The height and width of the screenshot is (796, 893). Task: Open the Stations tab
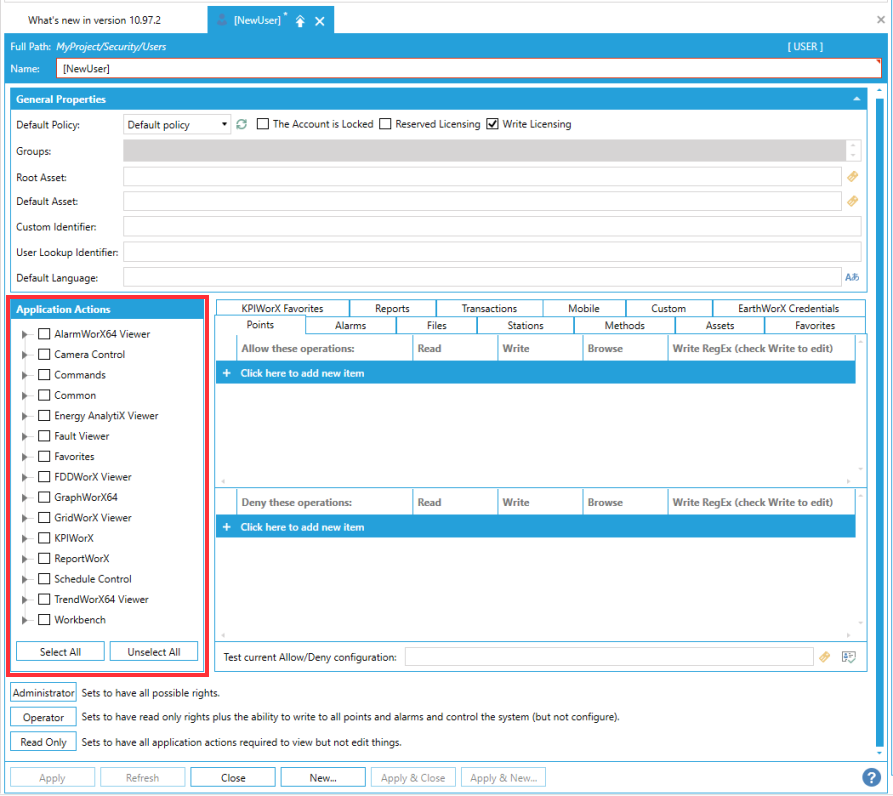525,325
